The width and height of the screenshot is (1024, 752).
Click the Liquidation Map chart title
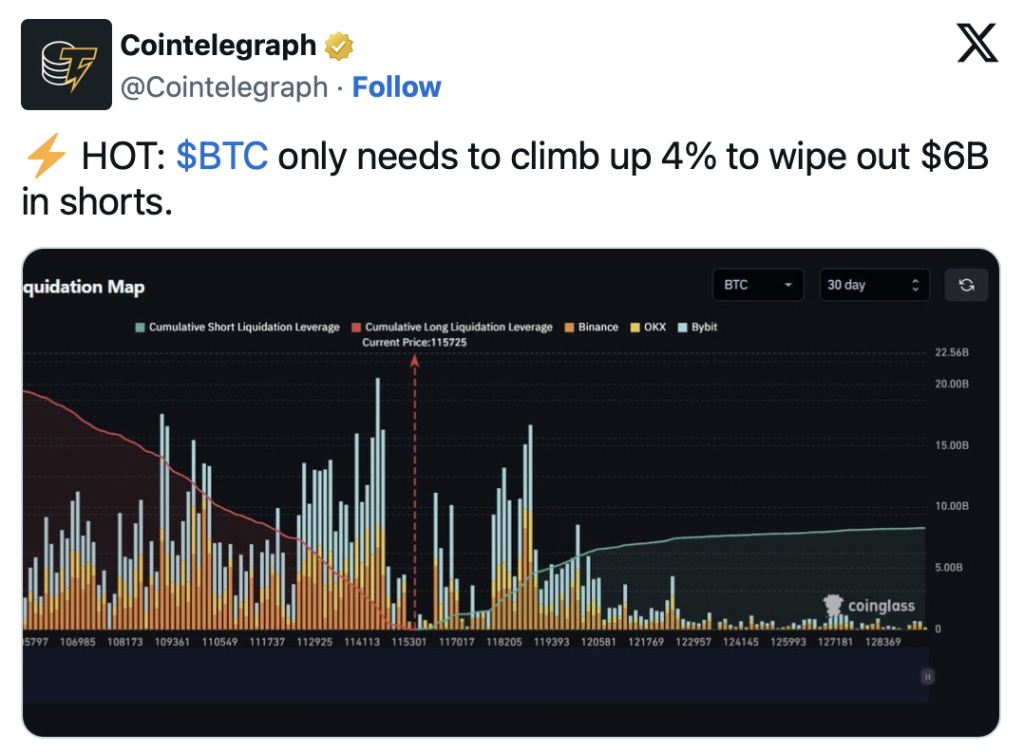[x=84, y=287]
